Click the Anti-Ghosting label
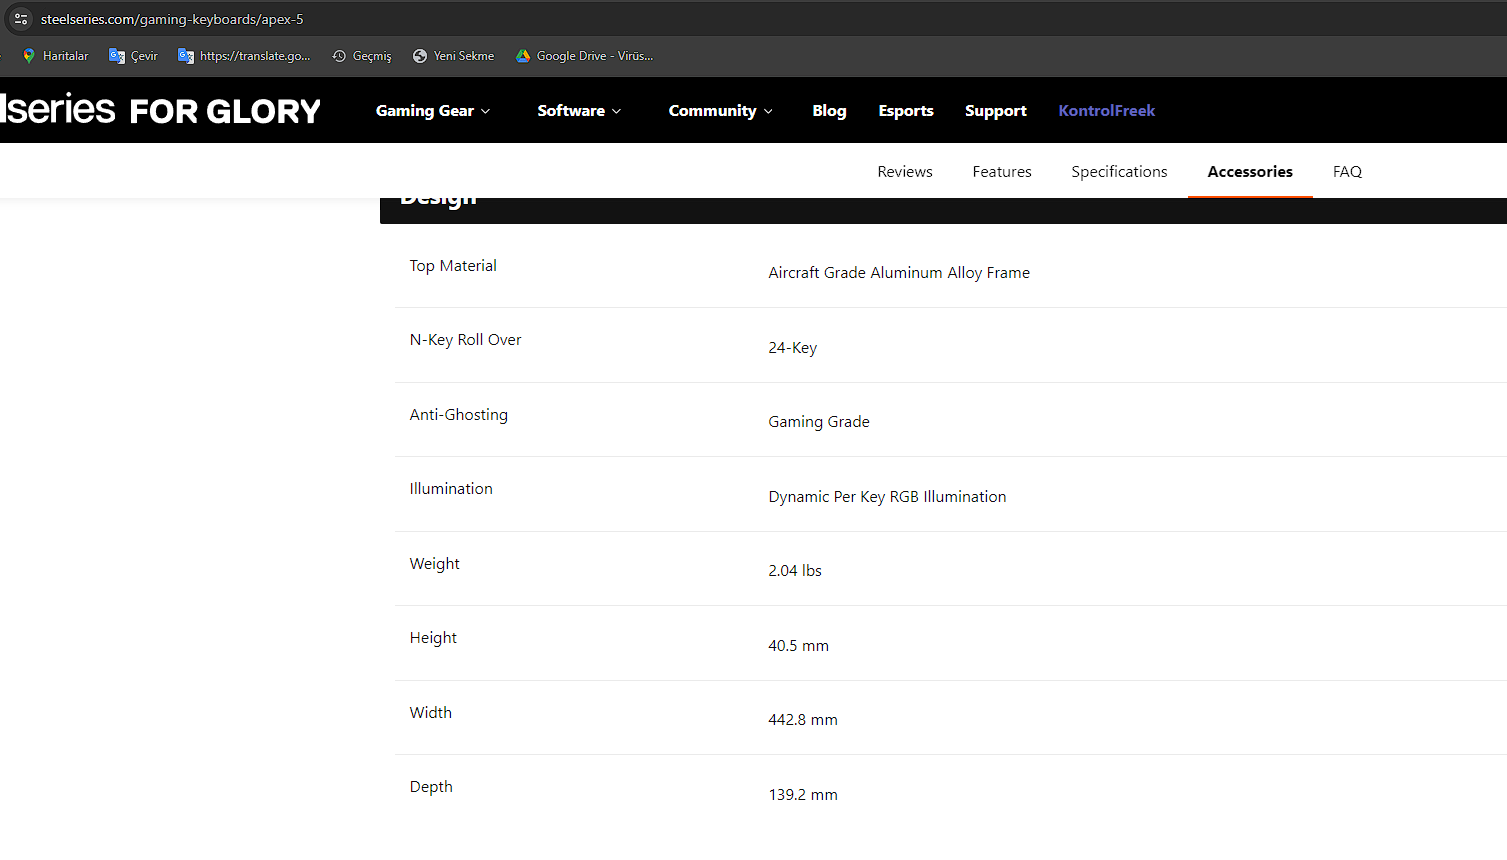 click(x=458, y=414)
